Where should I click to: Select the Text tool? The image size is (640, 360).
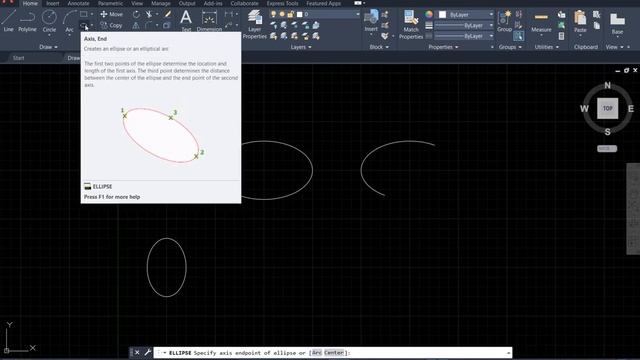(x=186, y=20)
